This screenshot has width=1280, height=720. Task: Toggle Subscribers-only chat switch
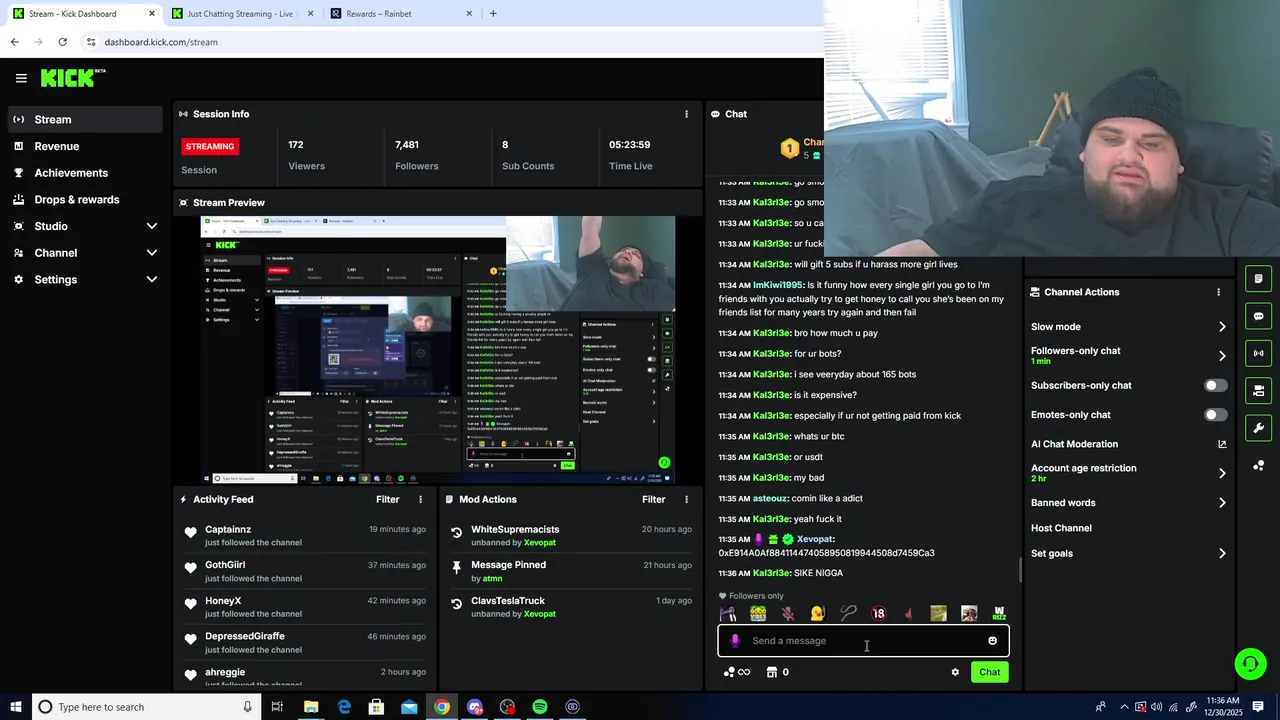point(1215,386)
